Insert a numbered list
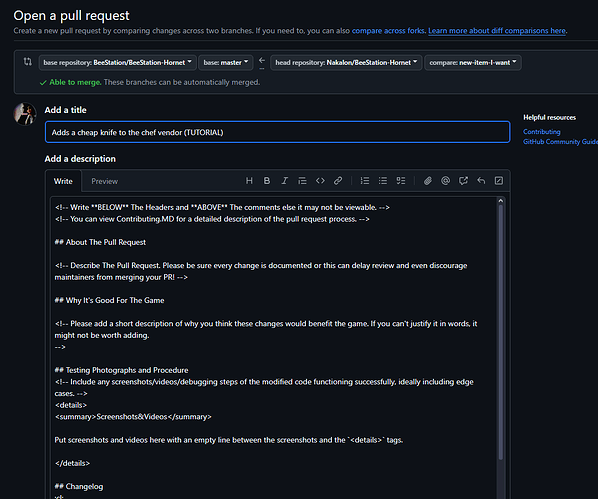 coord(365,181)
